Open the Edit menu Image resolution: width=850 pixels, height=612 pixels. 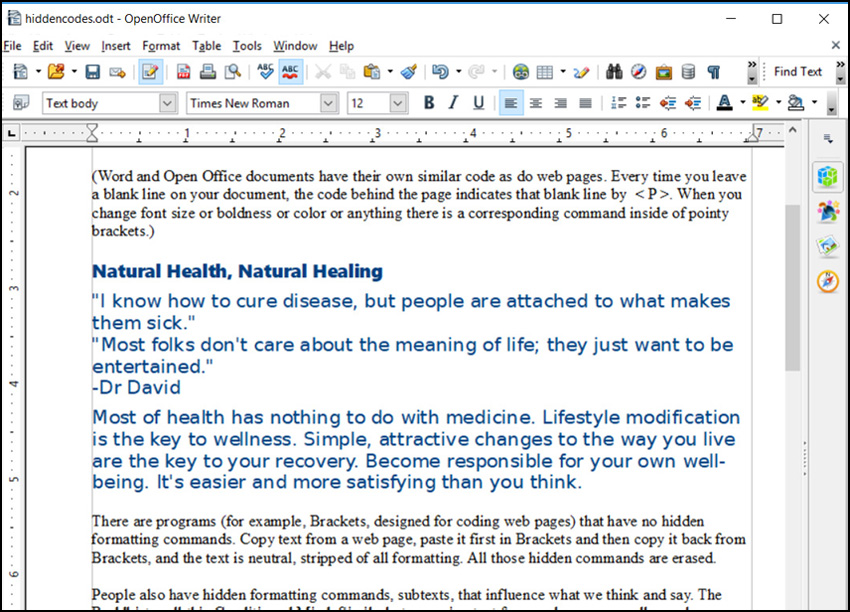[x=43, y=46]
